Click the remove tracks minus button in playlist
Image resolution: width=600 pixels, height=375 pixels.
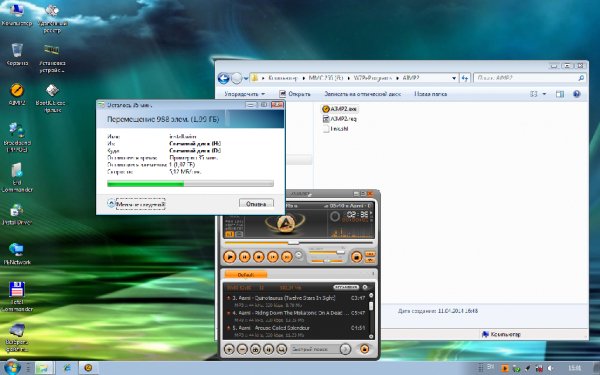tap(242, 349)
